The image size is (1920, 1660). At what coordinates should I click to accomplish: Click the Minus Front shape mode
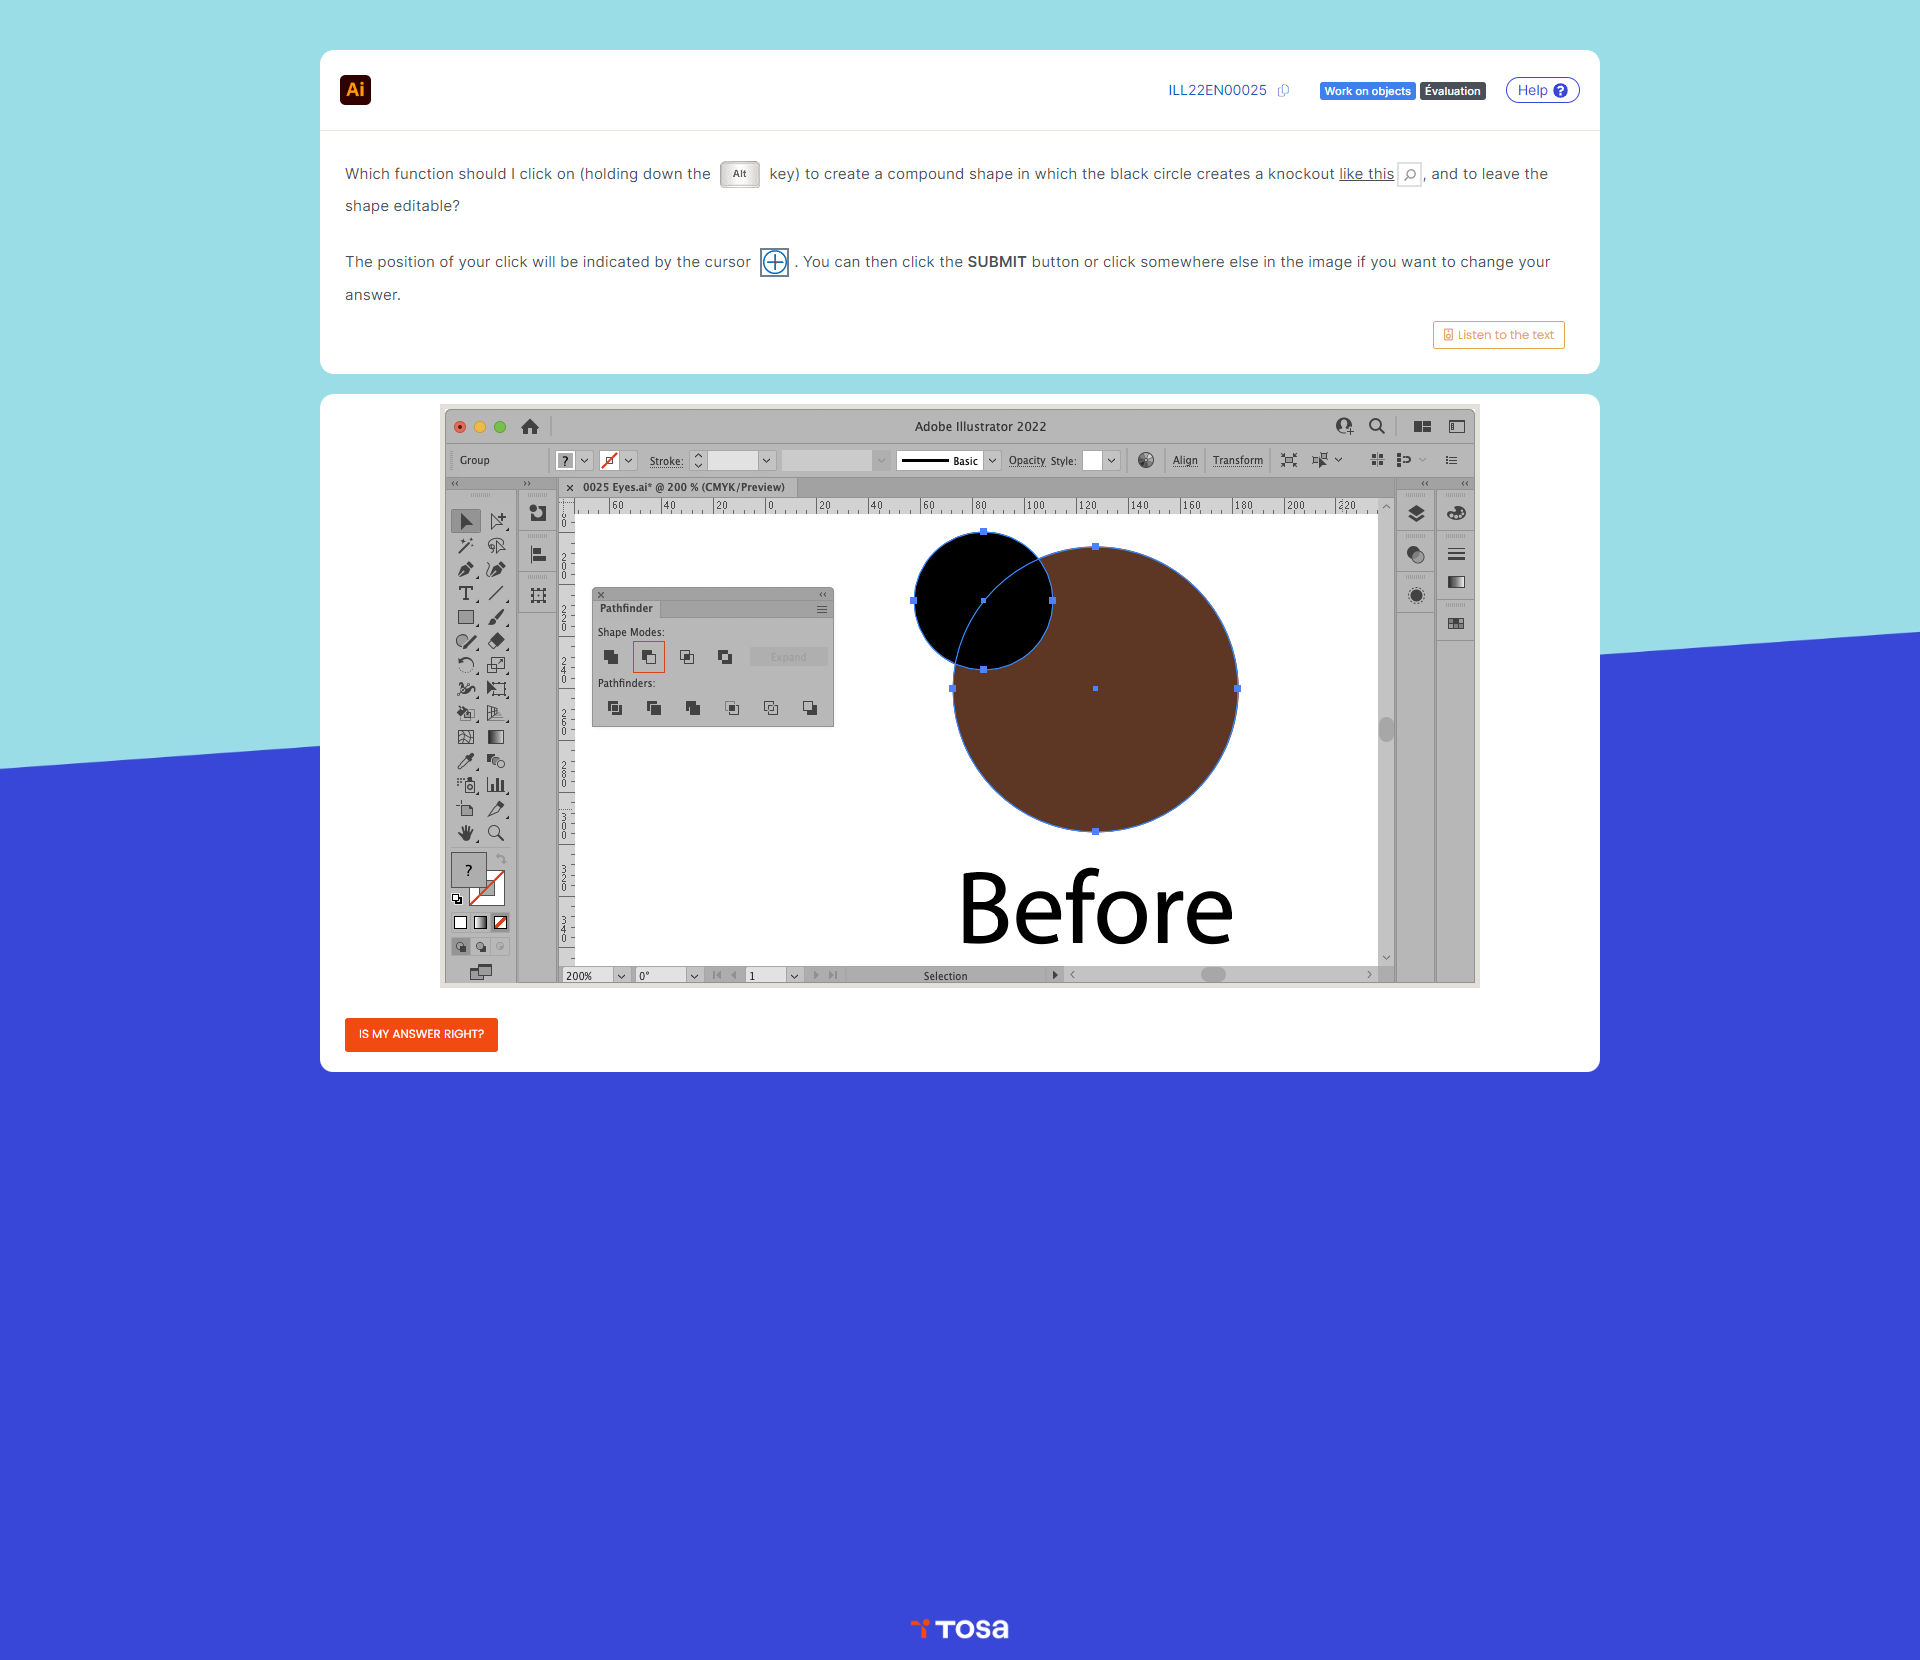click(x=649, y=657)
